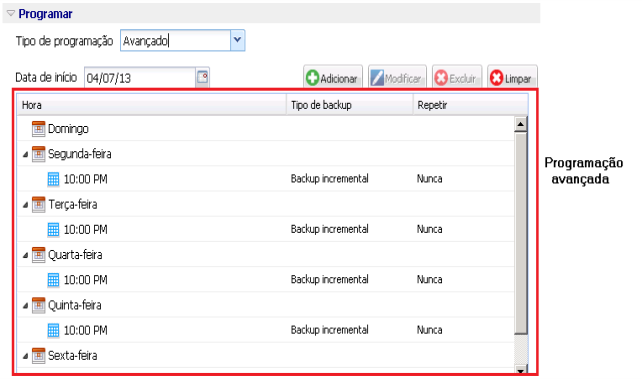Click the Terça-feira calendar icon

[38, 204]
